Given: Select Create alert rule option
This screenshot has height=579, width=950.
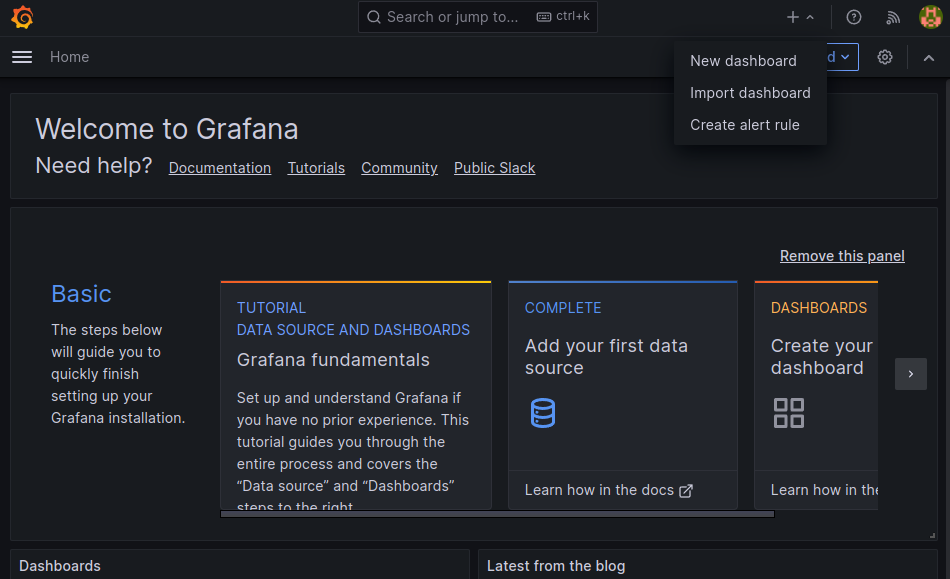Looking at the screenshot, I should coord(744,125).
